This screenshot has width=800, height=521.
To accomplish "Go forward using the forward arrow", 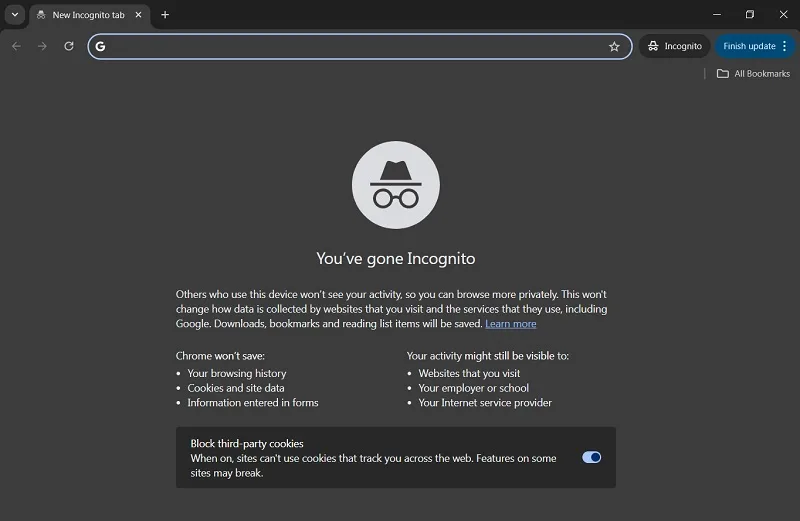I will tap(42, 46).
